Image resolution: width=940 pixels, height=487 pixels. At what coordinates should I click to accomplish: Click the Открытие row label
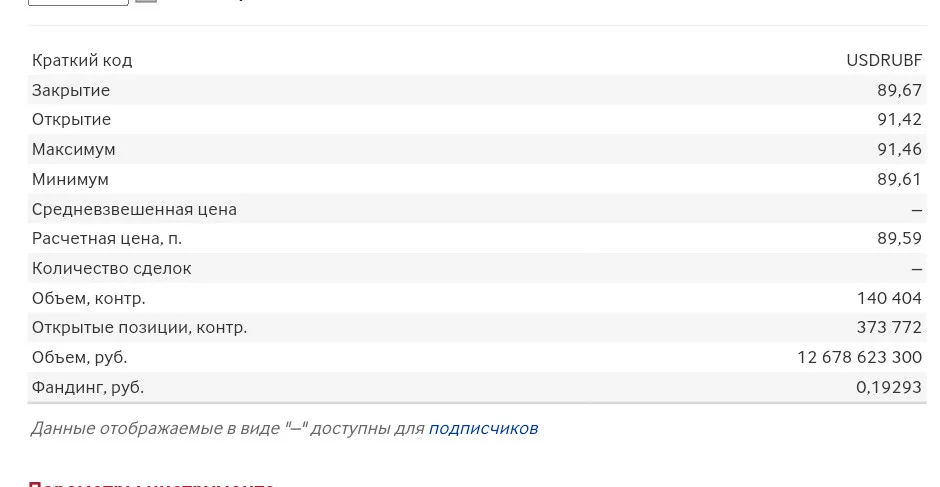(x=71, y=119)
